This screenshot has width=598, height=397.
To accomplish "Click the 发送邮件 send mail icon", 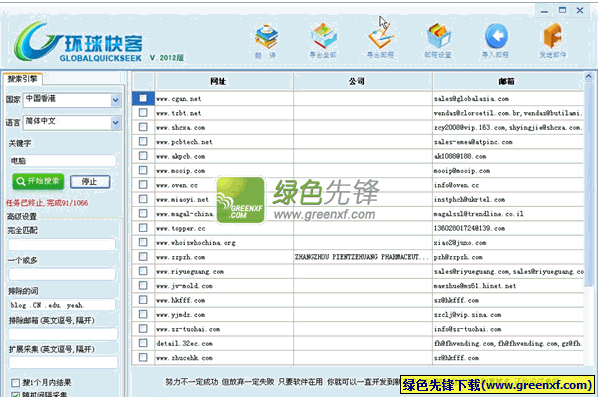I will (x=553, y=41).
